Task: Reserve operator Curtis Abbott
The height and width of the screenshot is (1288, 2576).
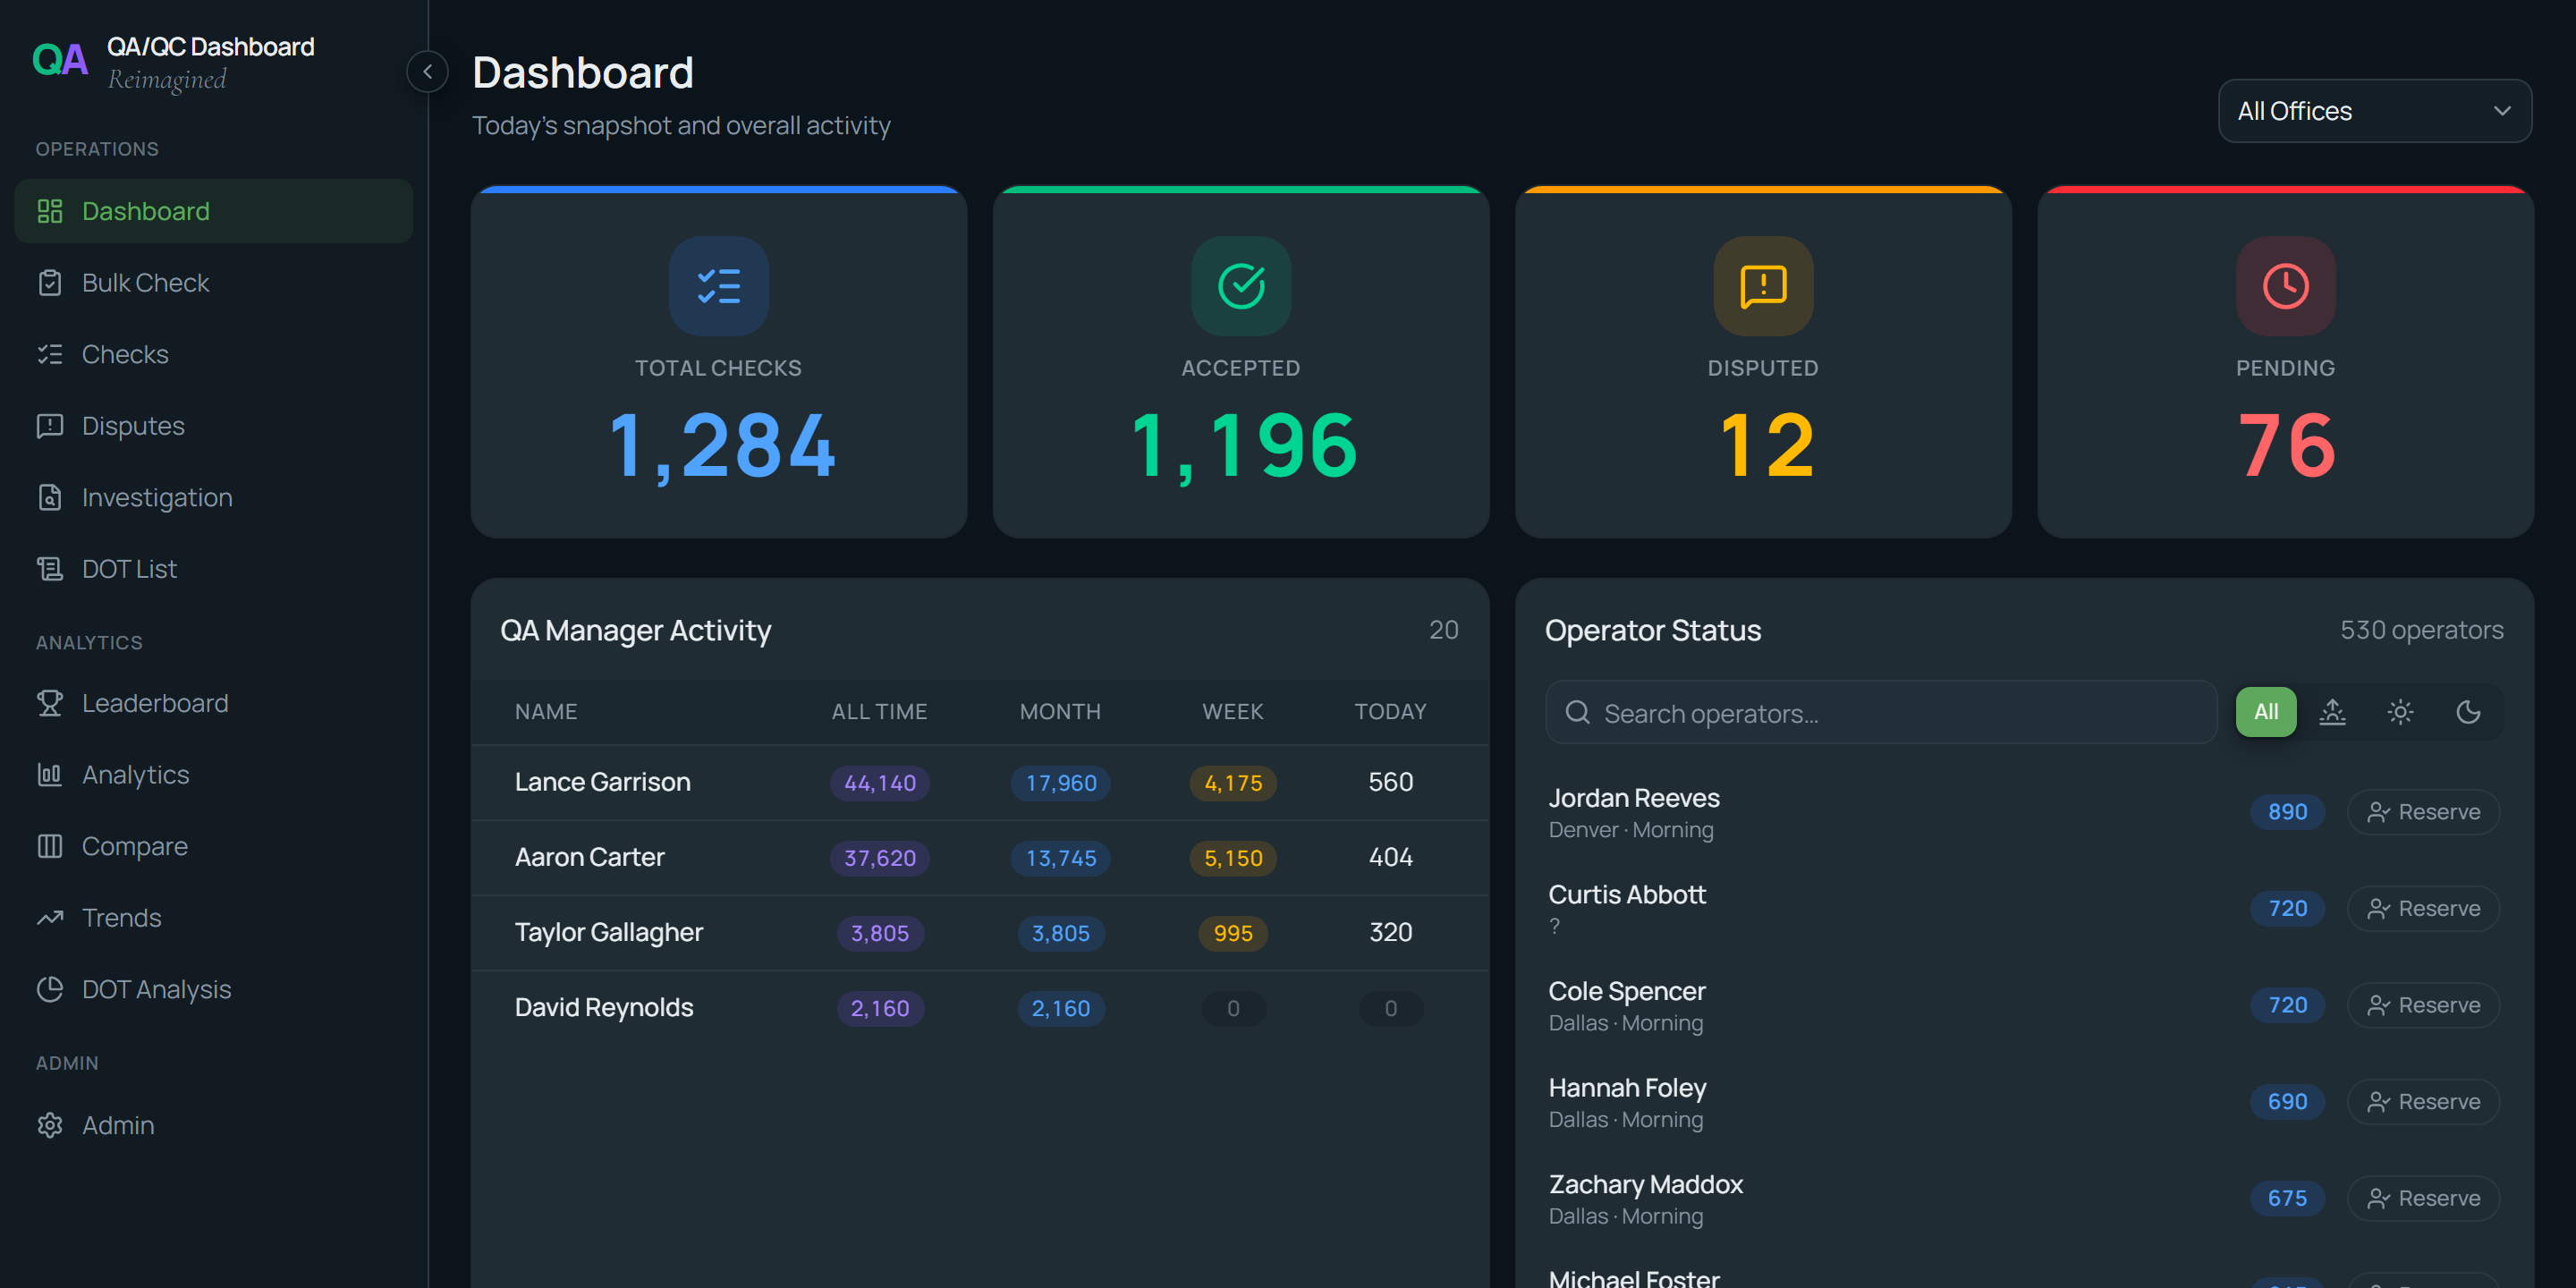Action: (x=2423, y=909)
